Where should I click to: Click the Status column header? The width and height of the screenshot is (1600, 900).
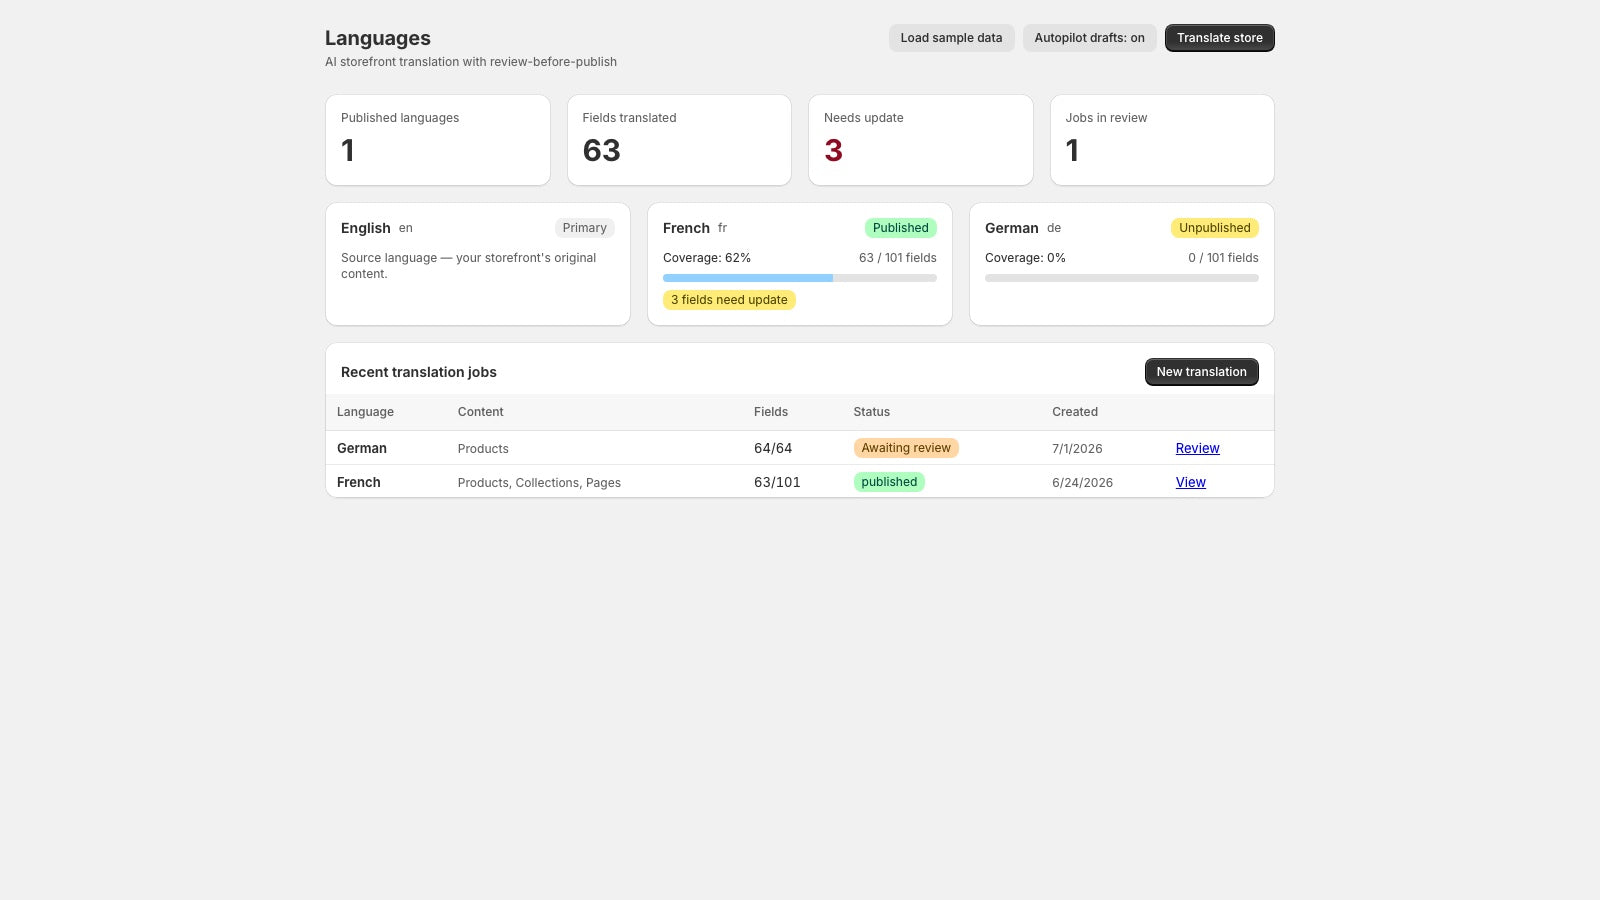click(x=871, y=412)
